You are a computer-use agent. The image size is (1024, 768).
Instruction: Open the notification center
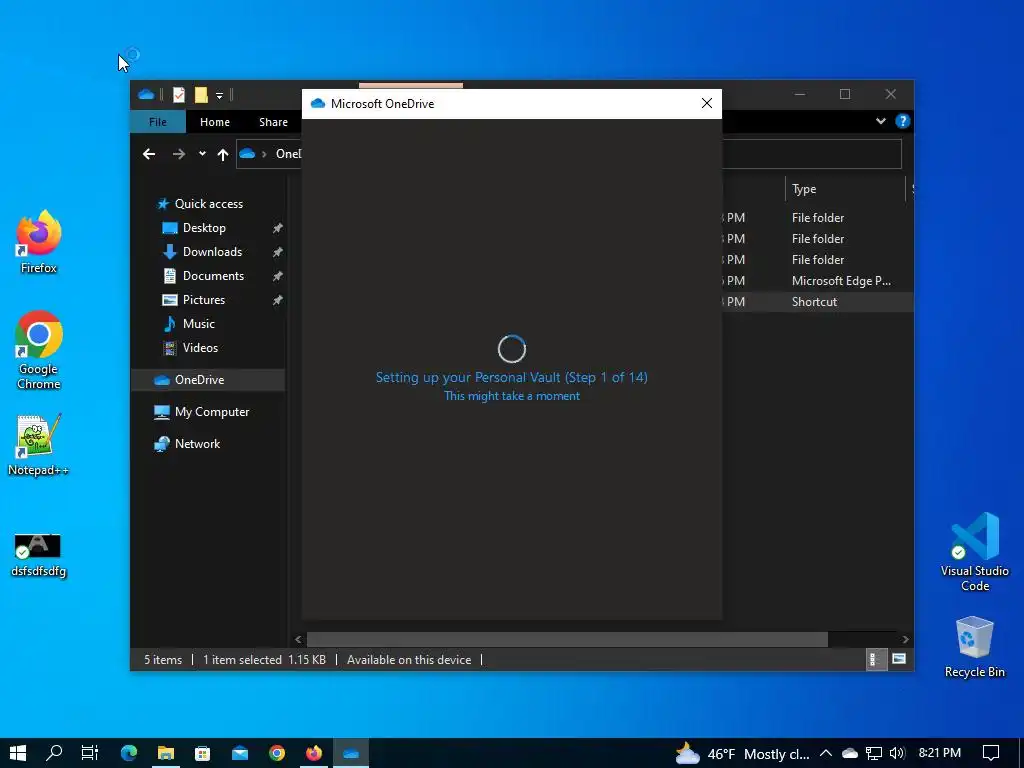[991, 753]
